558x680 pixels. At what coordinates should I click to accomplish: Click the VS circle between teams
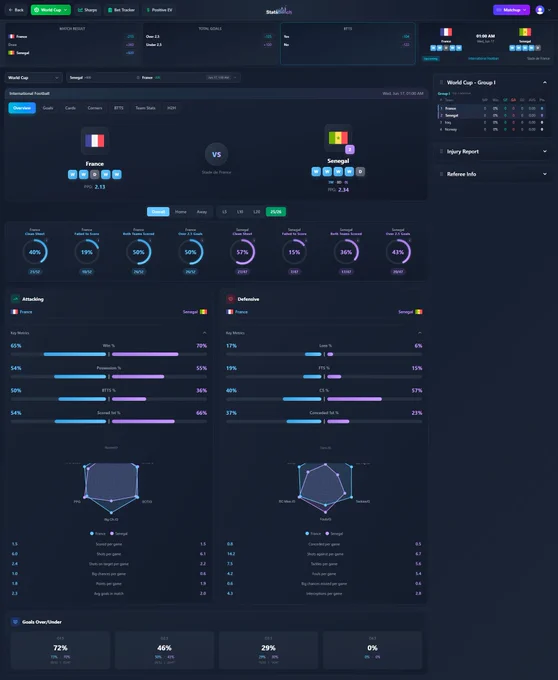coord(216,154)
